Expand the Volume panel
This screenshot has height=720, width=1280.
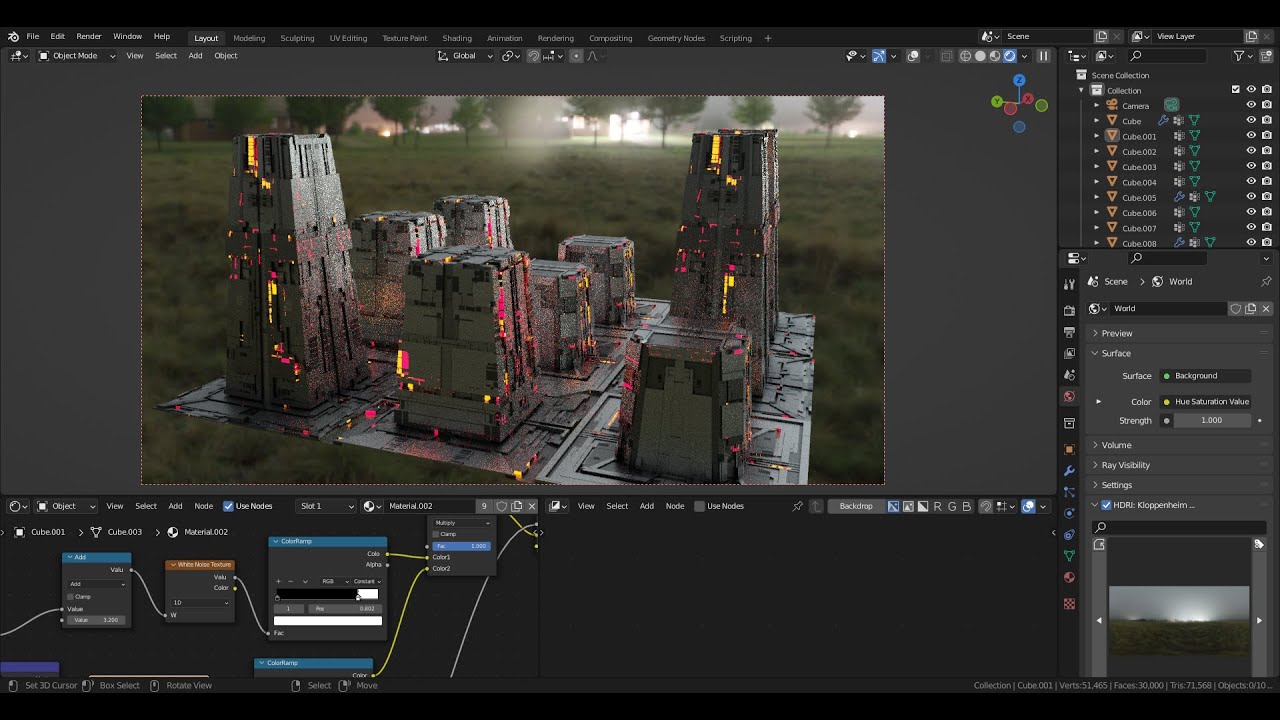[1116, 445]
